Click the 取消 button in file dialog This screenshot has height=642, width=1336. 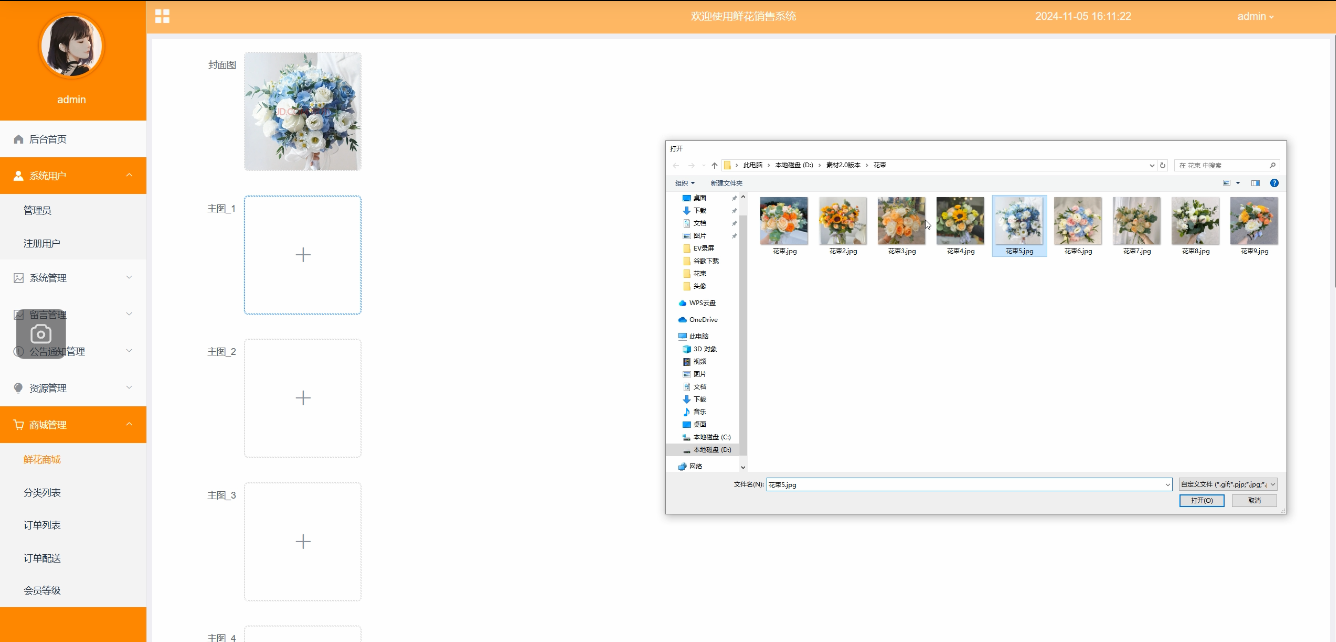pos(1254,500)
